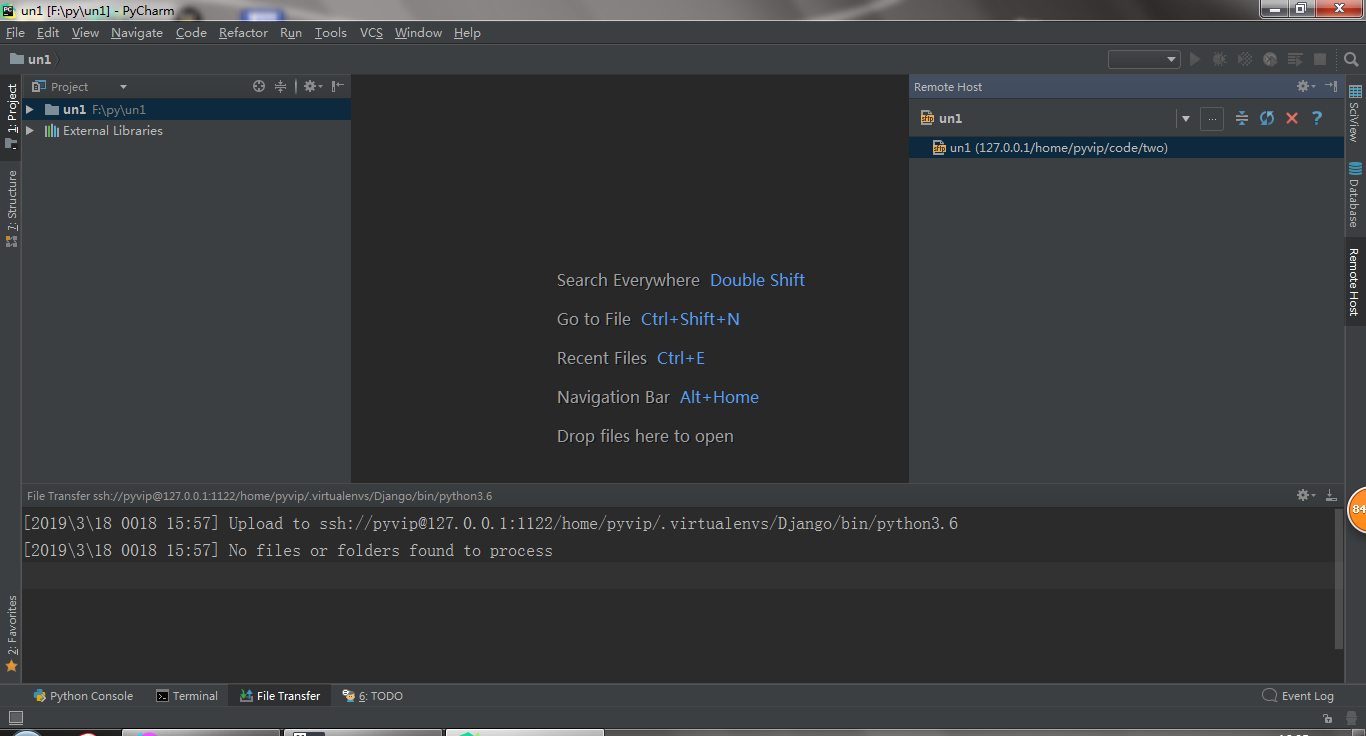Expand the un1 project tree node
1366x736 pixels.
[x=29, y=109]
